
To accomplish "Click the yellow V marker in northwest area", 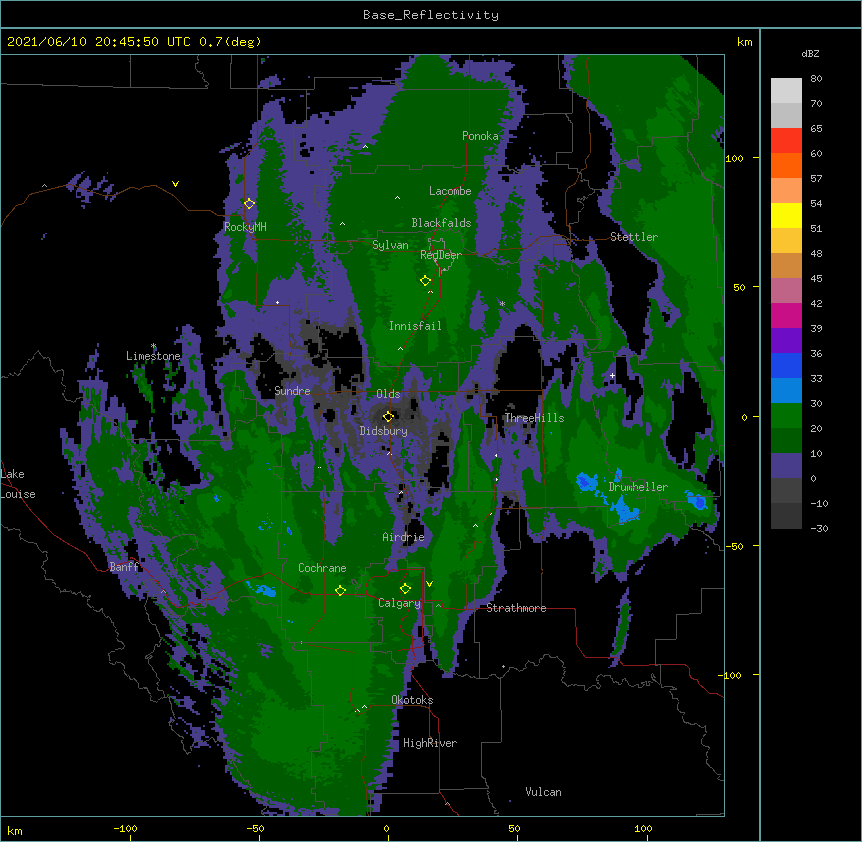I will point(175,184).
